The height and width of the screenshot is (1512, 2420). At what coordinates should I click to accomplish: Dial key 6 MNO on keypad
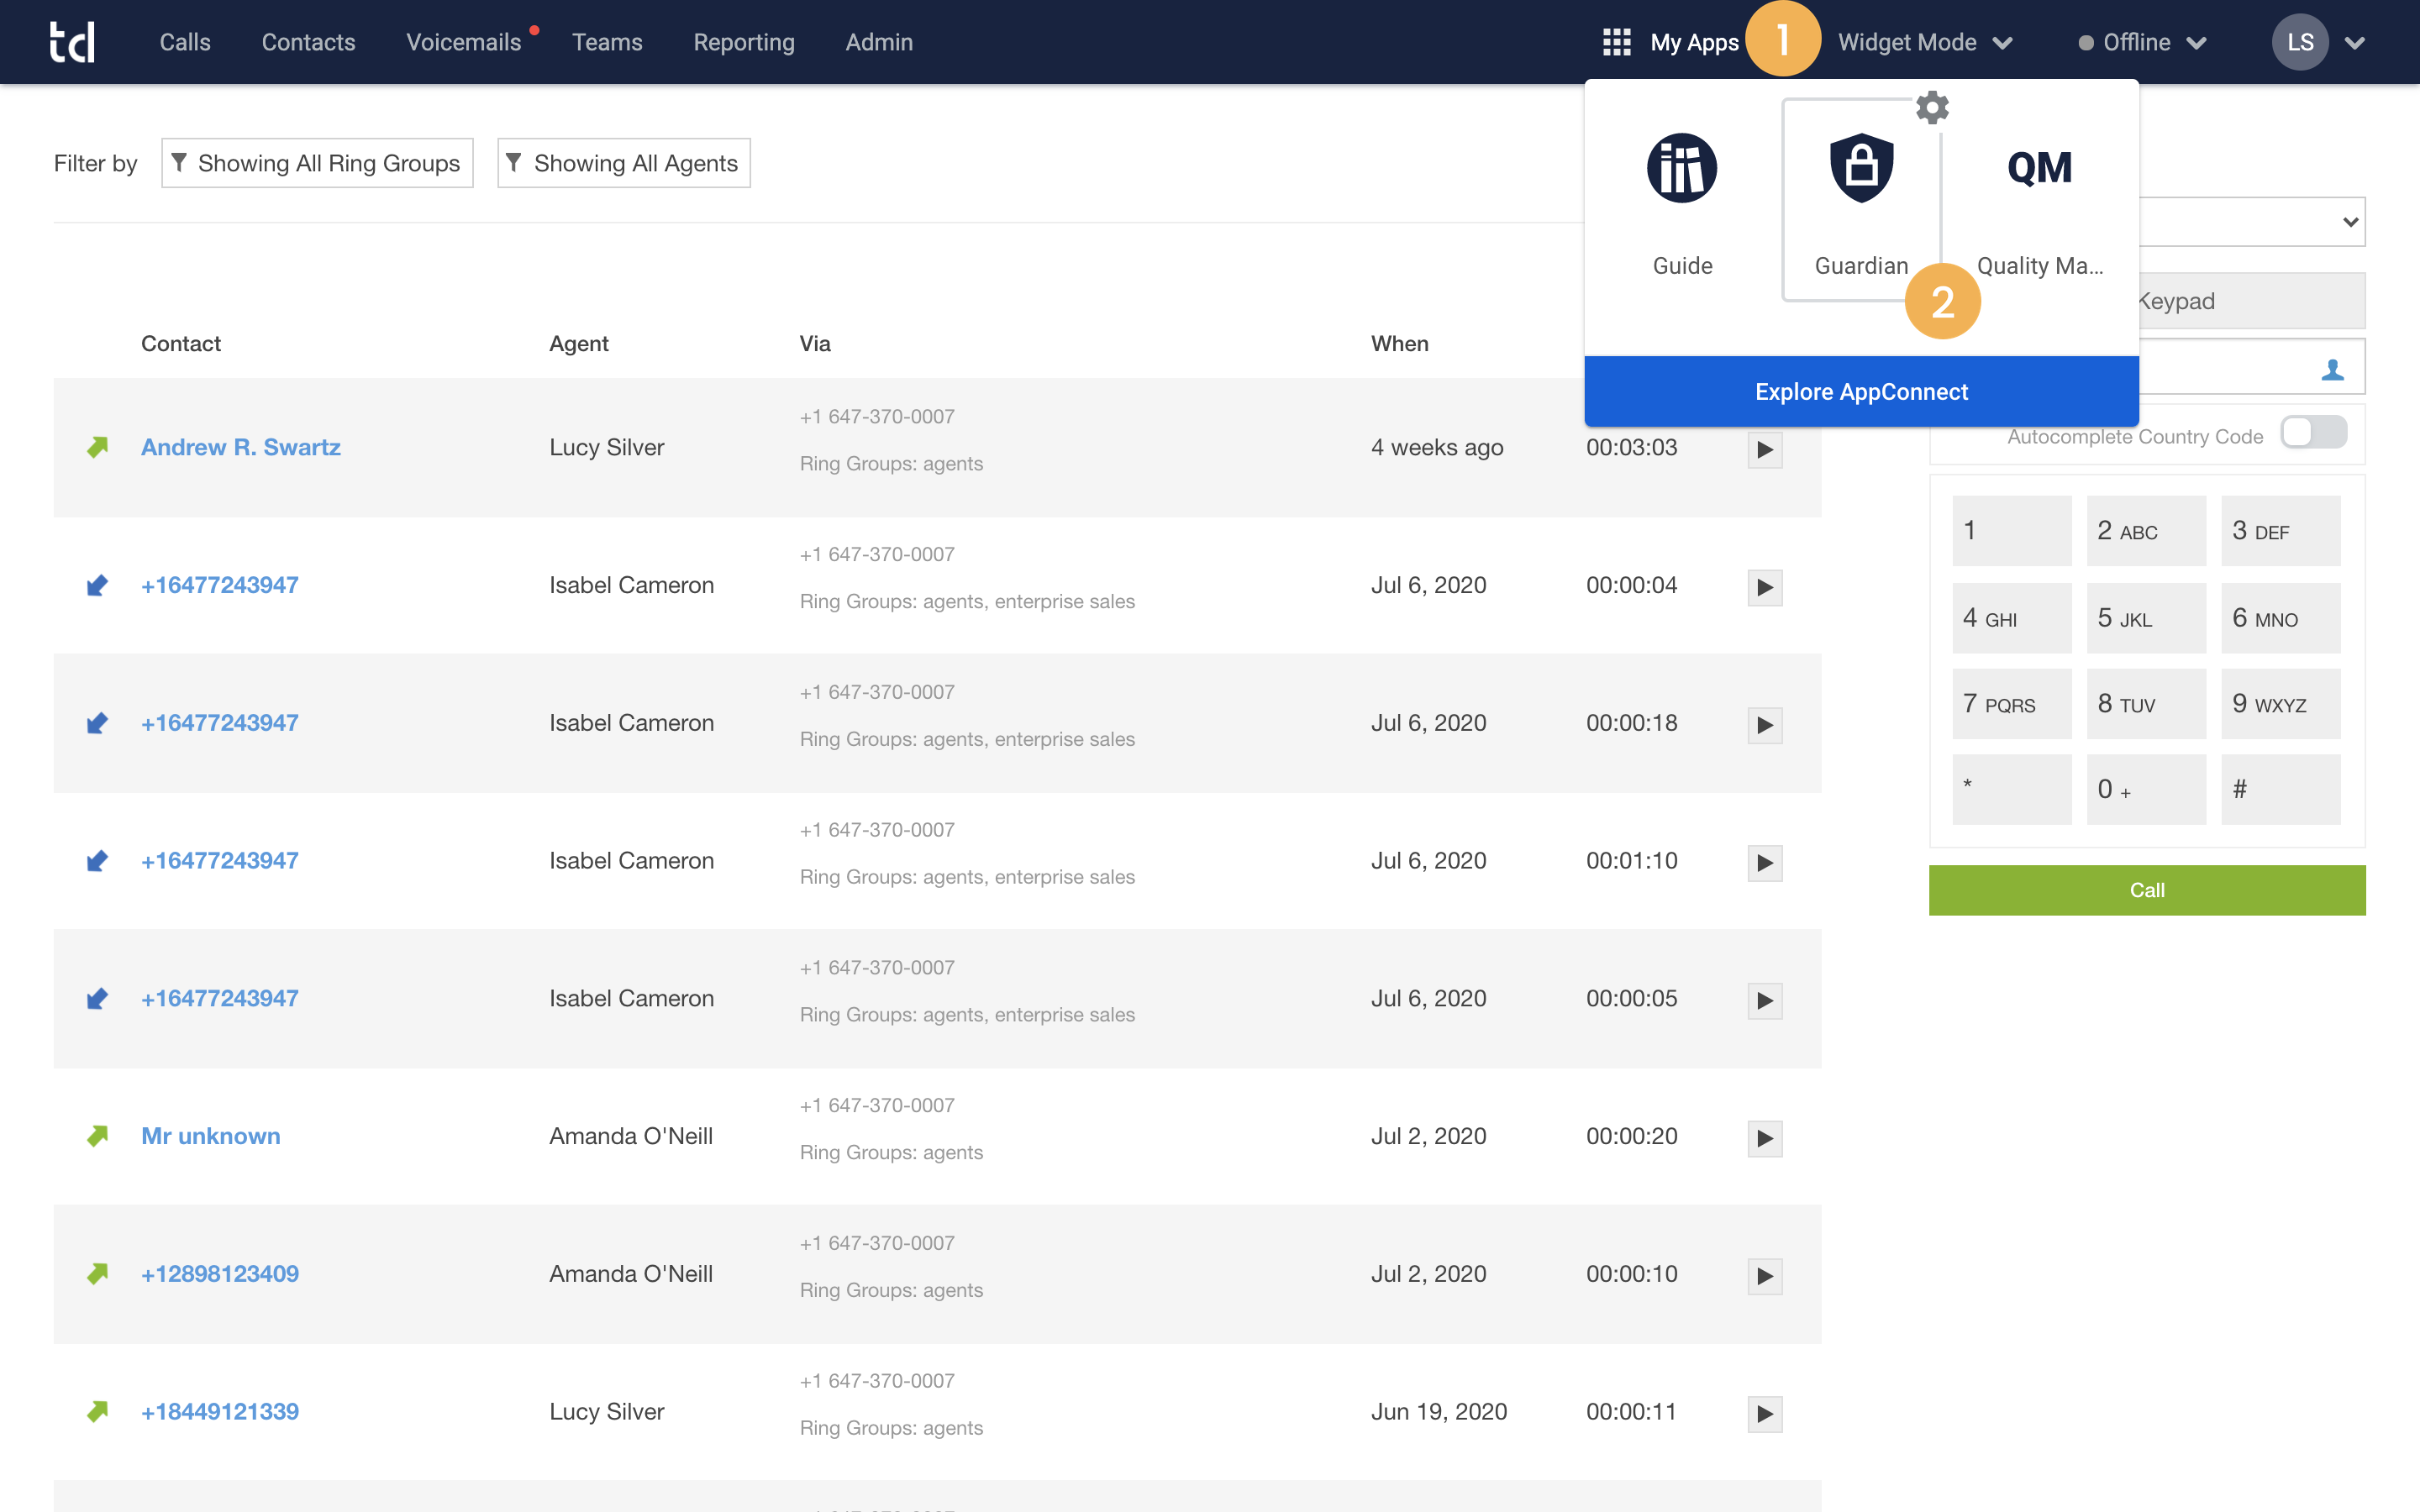pos(2281,618)
